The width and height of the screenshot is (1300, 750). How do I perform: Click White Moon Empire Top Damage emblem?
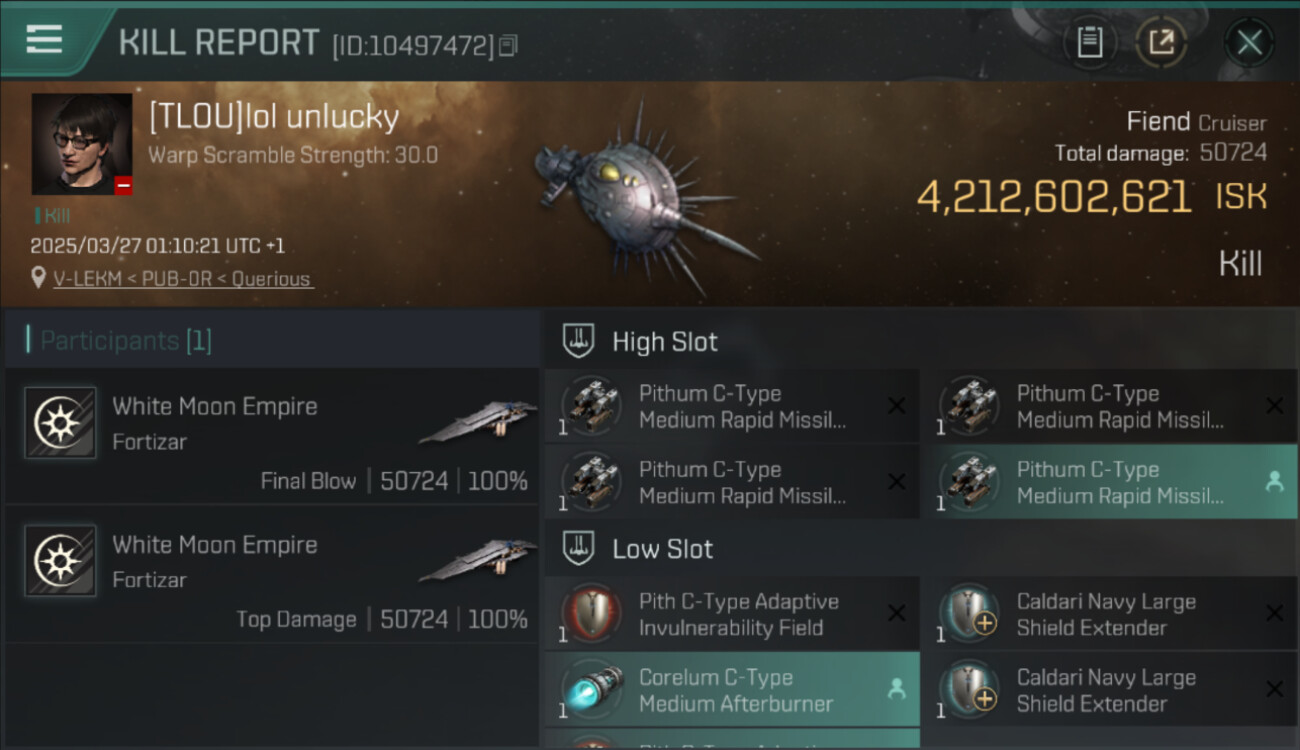(x=60, y=561)
